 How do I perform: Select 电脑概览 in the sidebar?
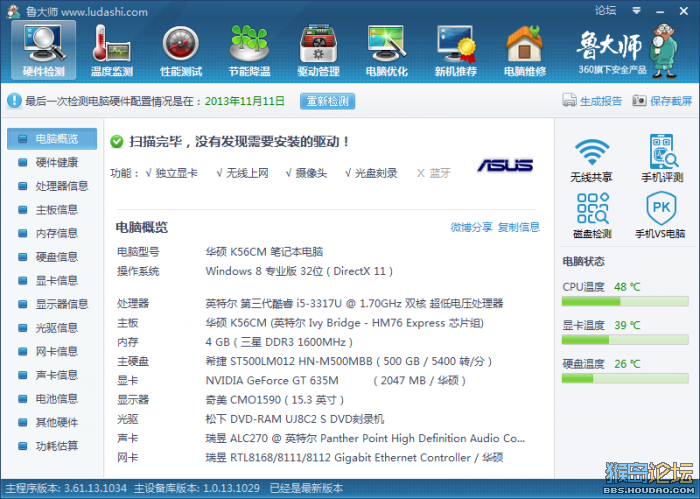tap(52, 139)
